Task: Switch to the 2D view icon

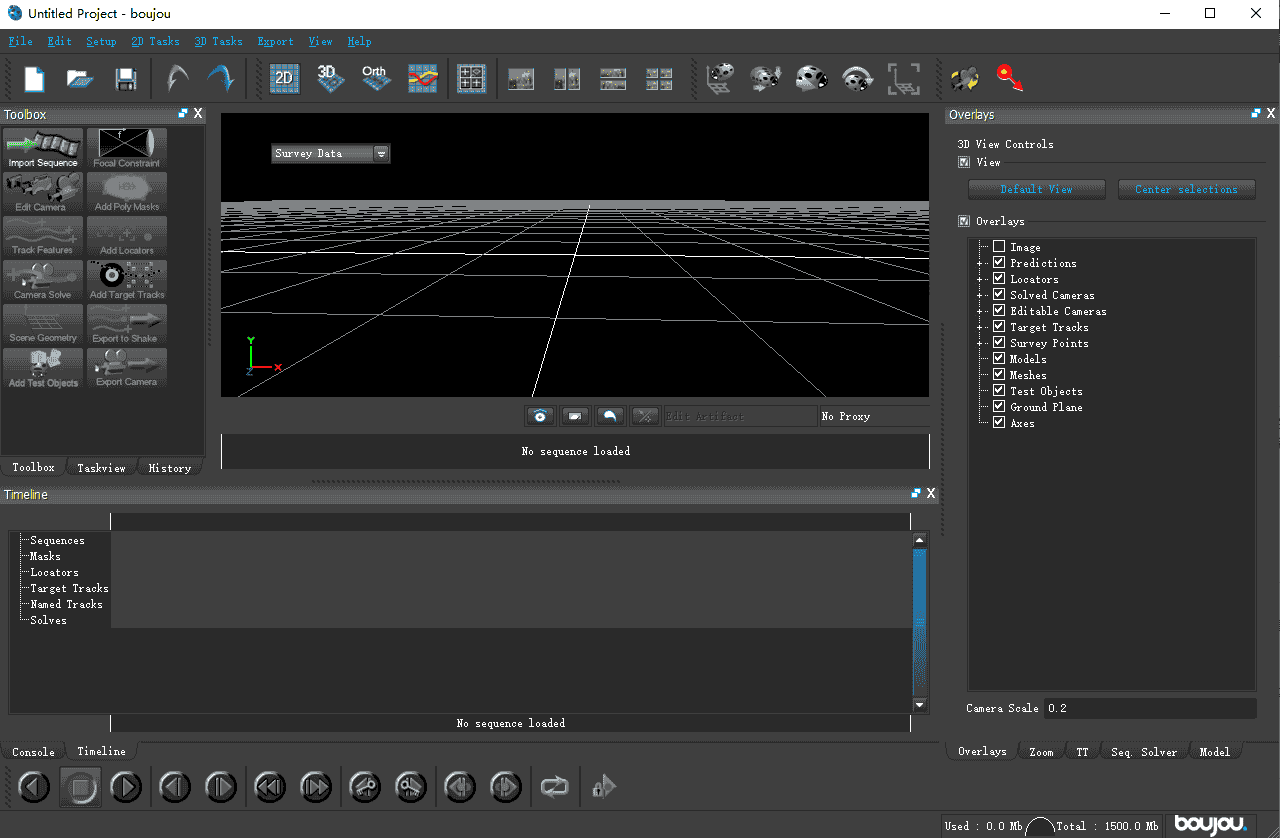Action: pyautogui.click(x=284, y=79)
